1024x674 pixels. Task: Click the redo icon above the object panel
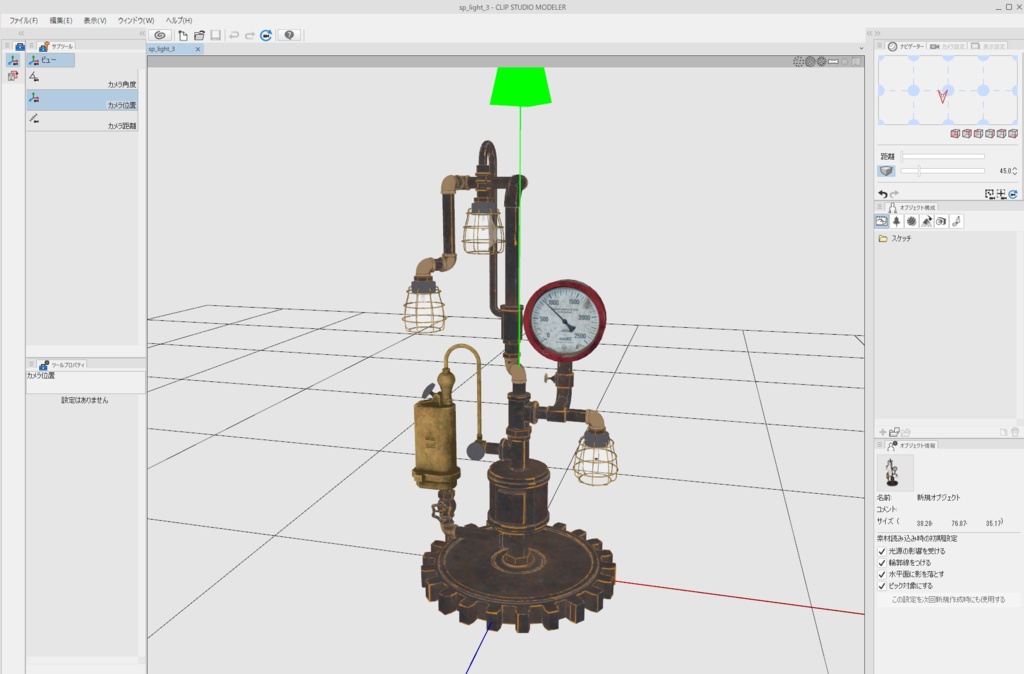pos(894,192)
